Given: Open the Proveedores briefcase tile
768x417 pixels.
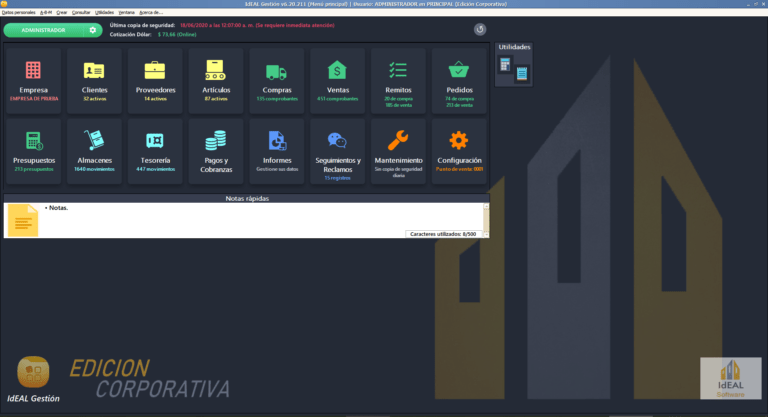Looking at the screenshot, I should (x=155, y=80).
